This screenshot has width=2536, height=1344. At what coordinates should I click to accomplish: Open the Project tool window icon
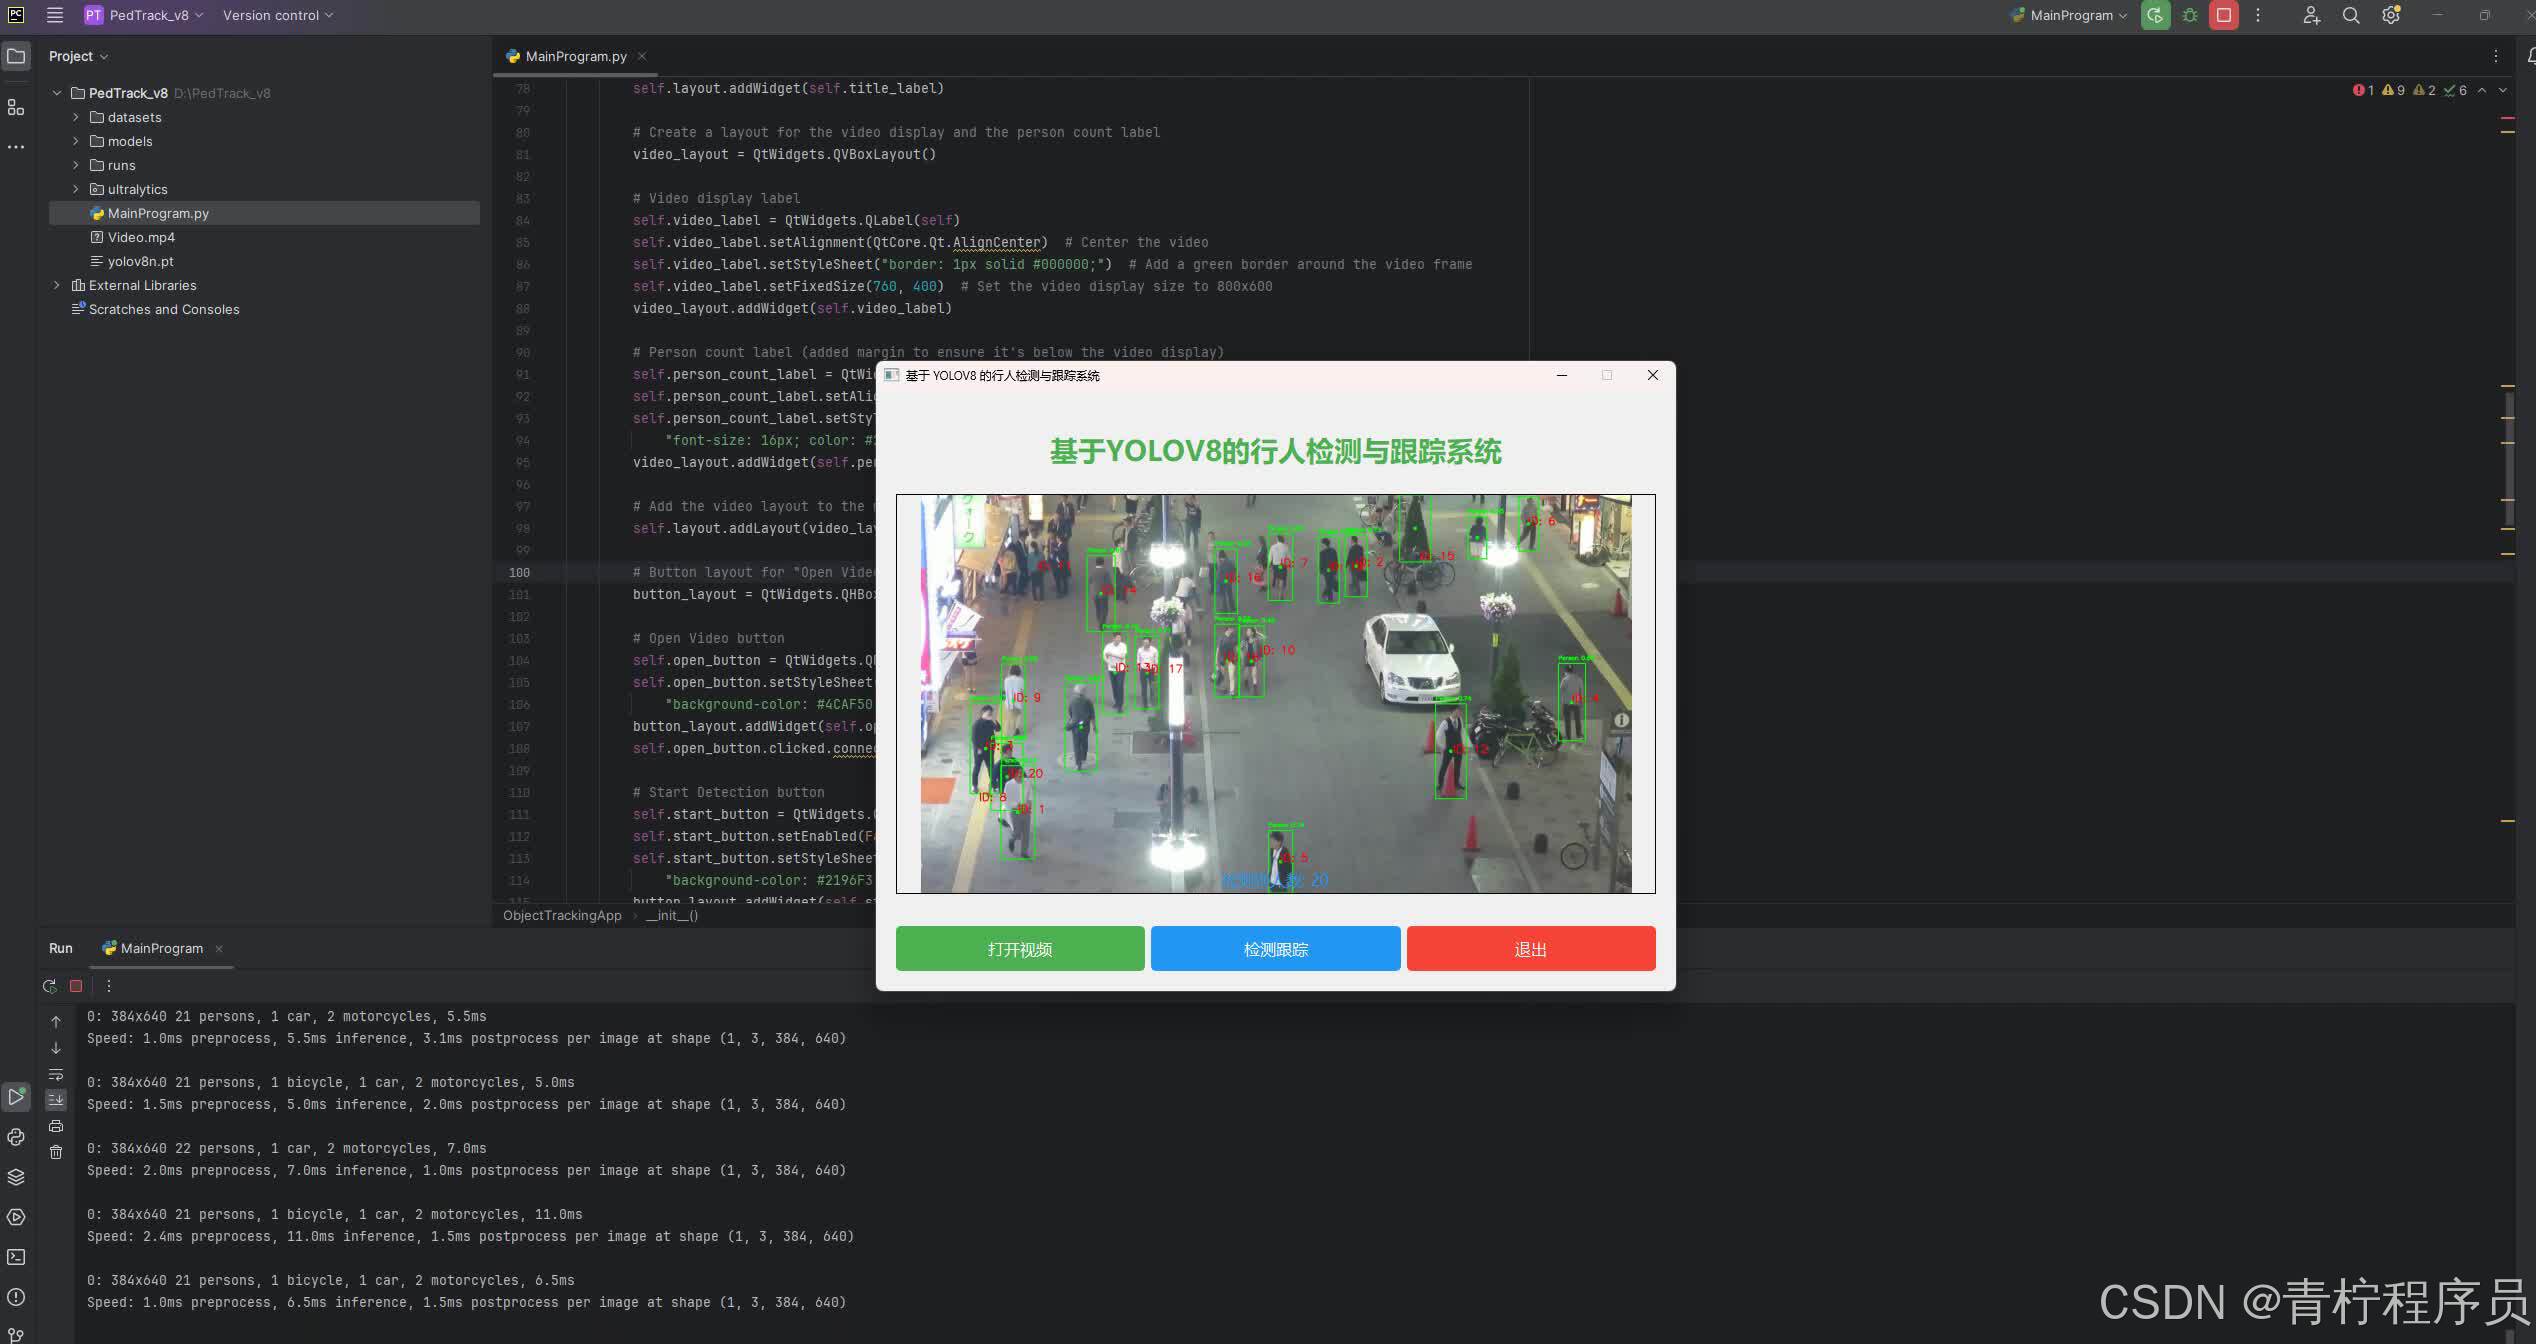16,56
